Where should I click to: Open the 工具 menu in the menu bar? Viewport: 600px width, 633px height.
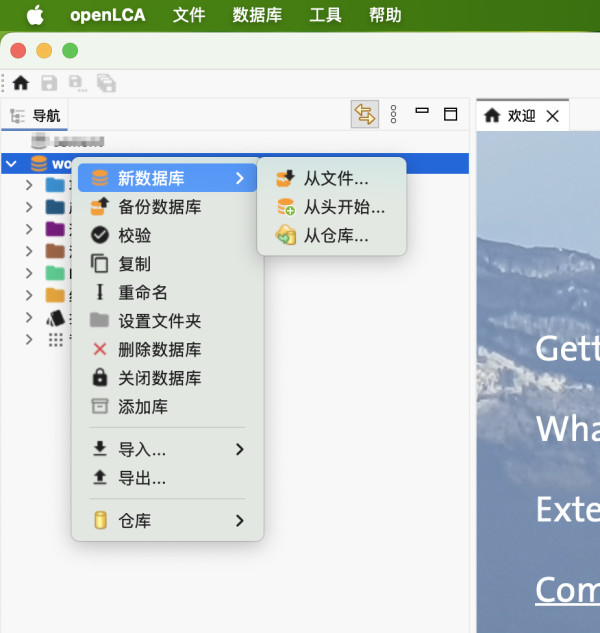coord(325,15)
